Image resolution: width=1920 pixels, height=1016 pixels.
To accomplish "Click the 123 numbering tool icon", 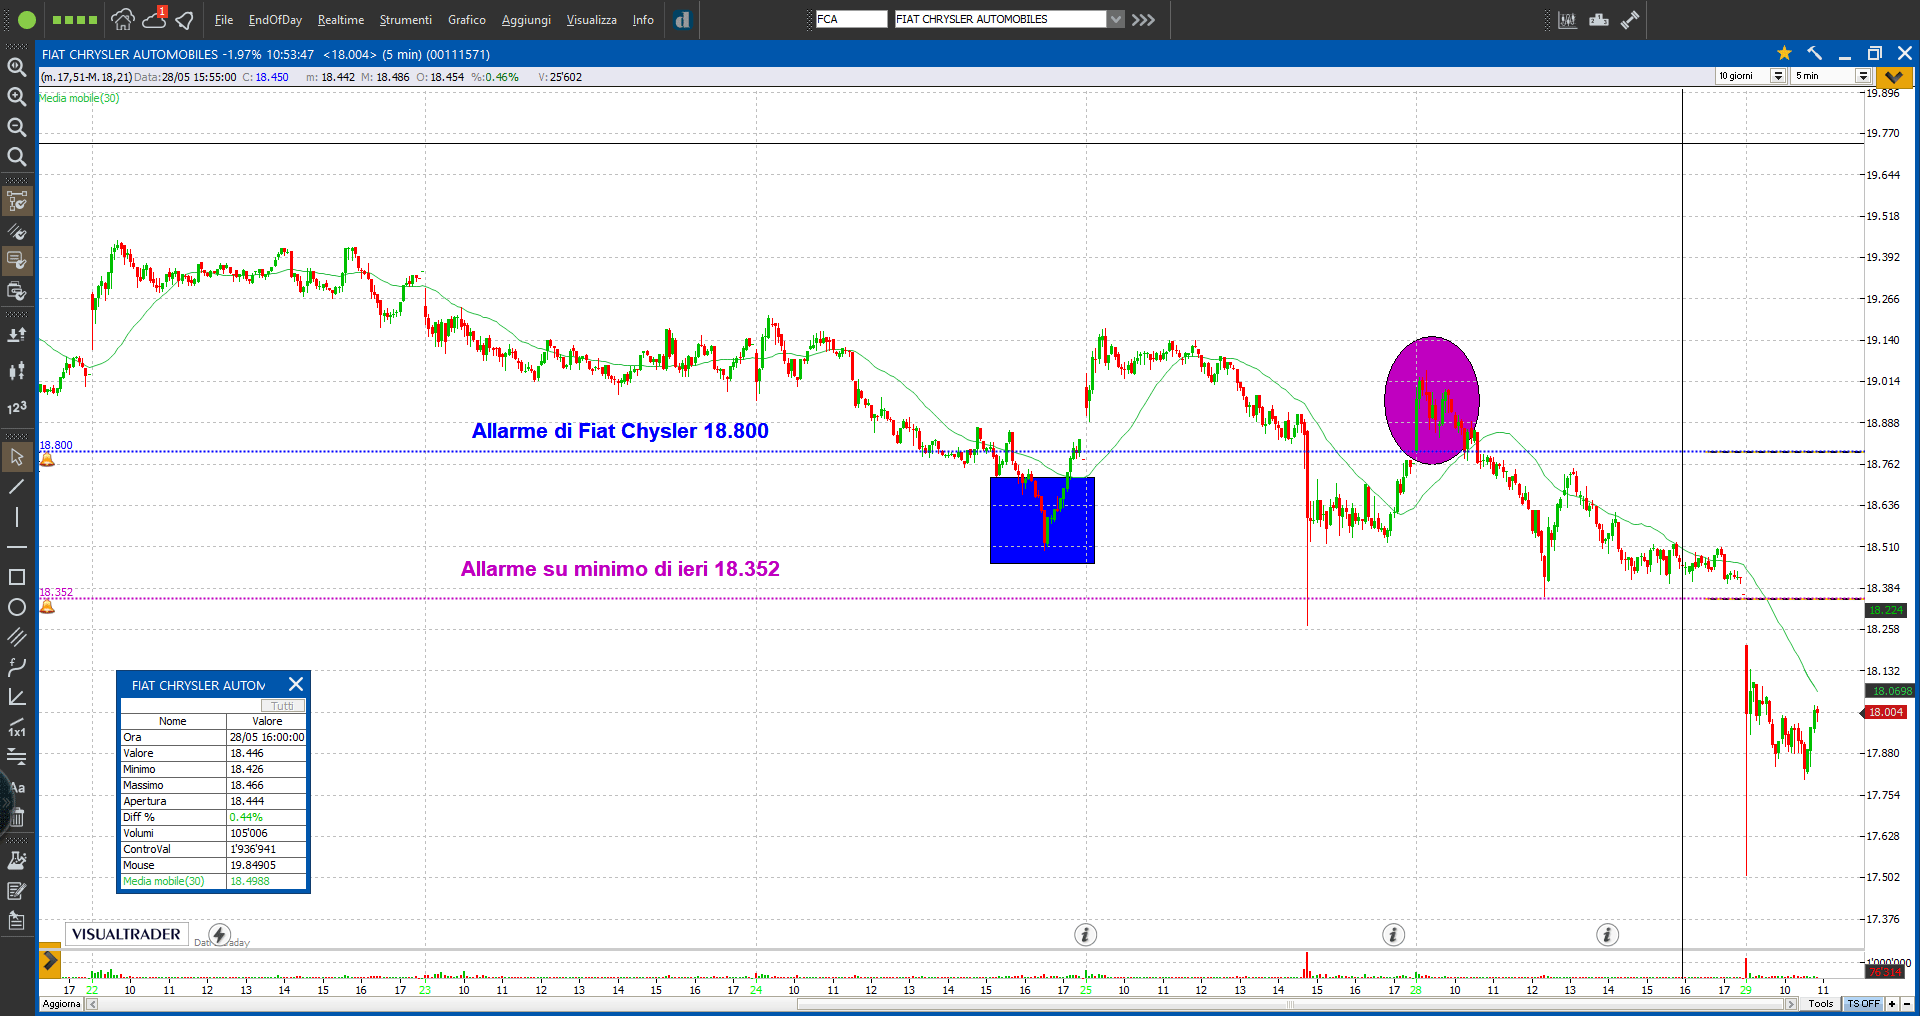I will tap(17, 407).
